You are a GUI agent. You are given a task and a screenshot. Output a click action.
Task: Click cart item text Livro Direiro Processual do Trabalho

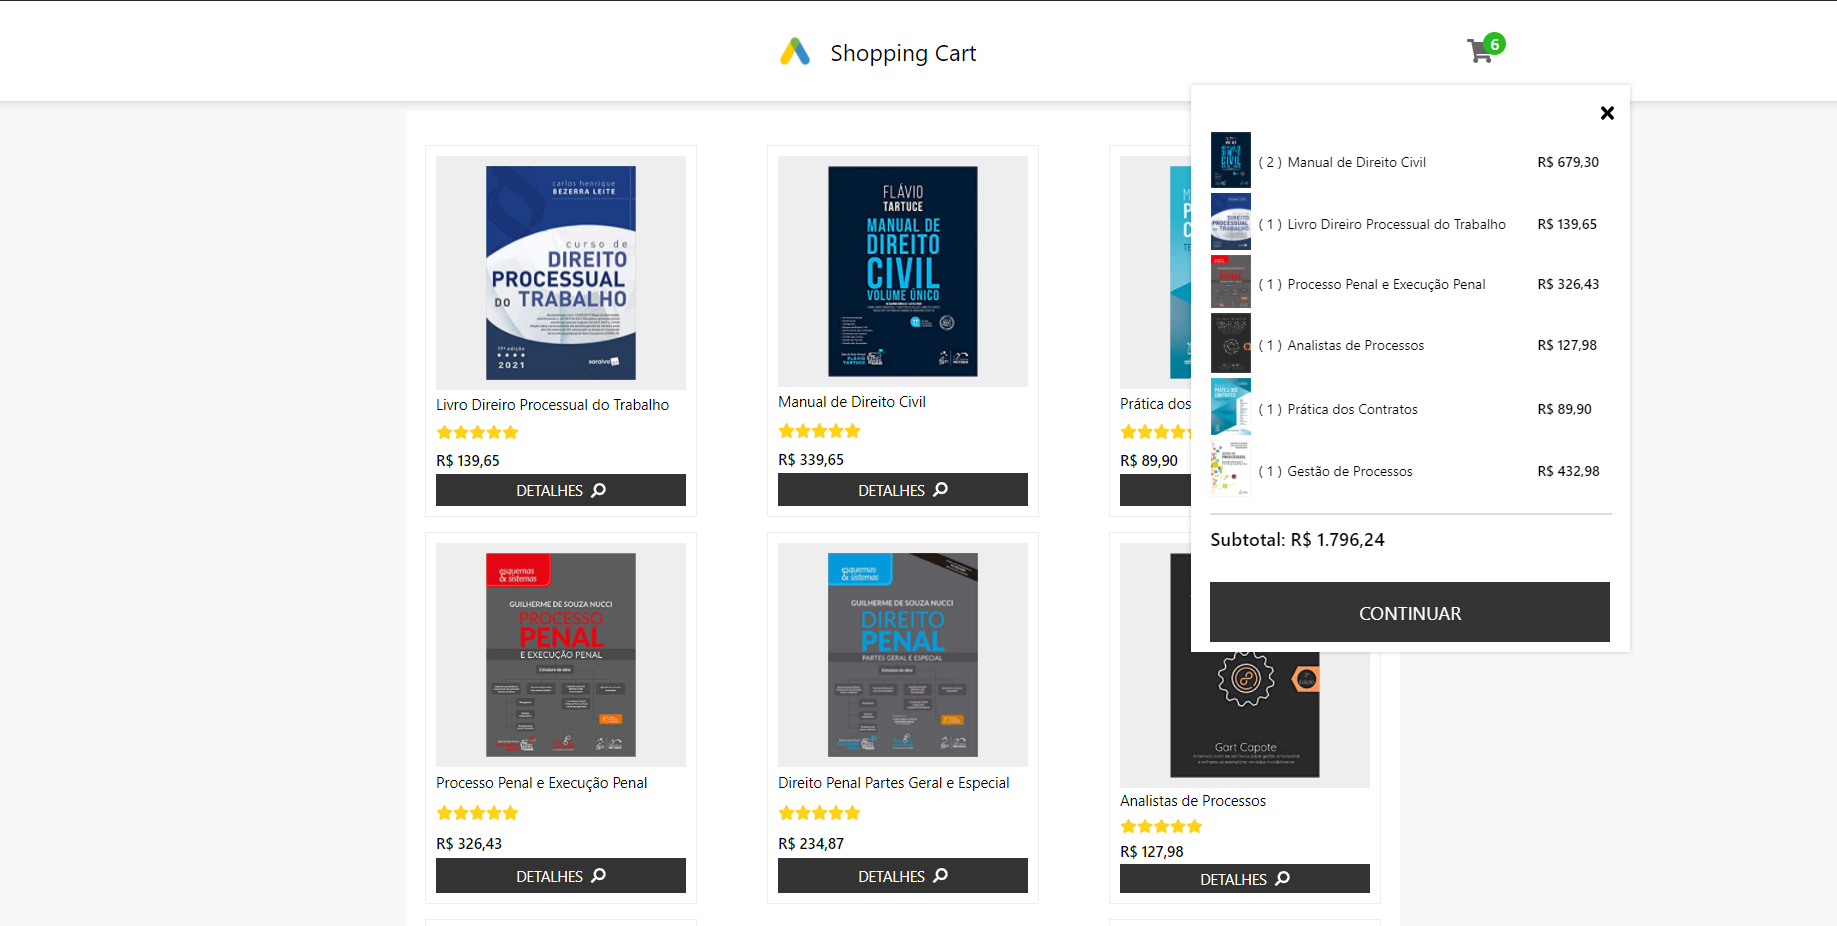click(x=1397, y=224)
